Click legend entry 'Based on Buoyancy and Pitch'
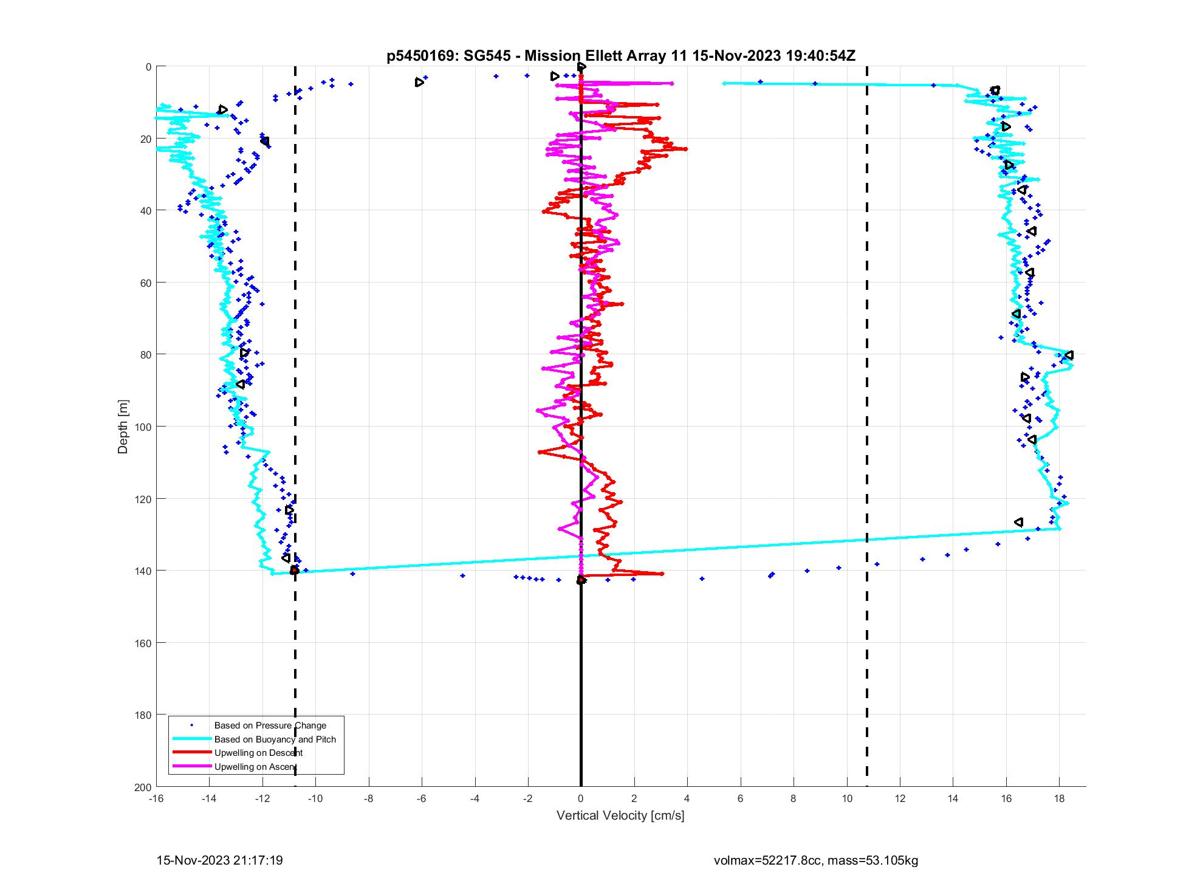 pyautogui.click(x=276, y=738)
